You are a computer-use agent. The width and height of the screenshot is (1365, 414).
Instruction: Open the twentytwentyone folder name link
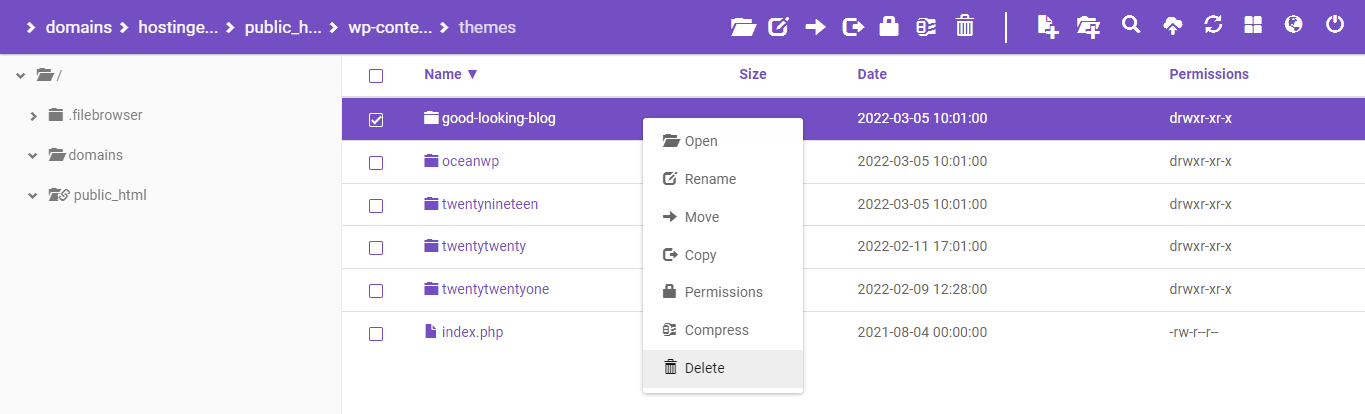click(495, 289)
